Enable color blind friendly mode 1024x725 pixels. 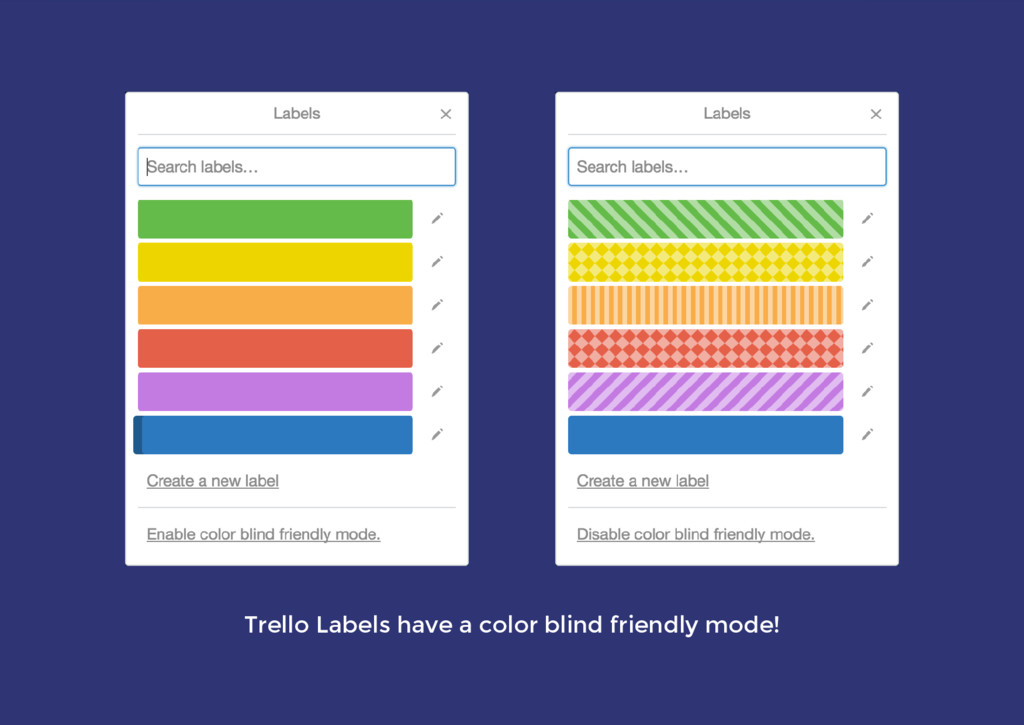263,534
